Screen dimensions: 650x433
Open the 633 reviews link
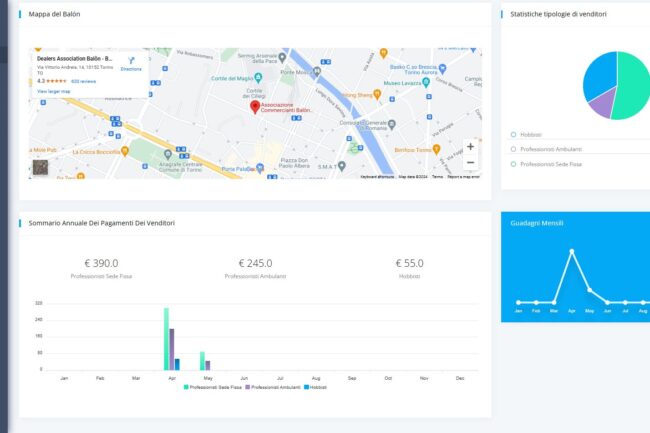(82, 81)
